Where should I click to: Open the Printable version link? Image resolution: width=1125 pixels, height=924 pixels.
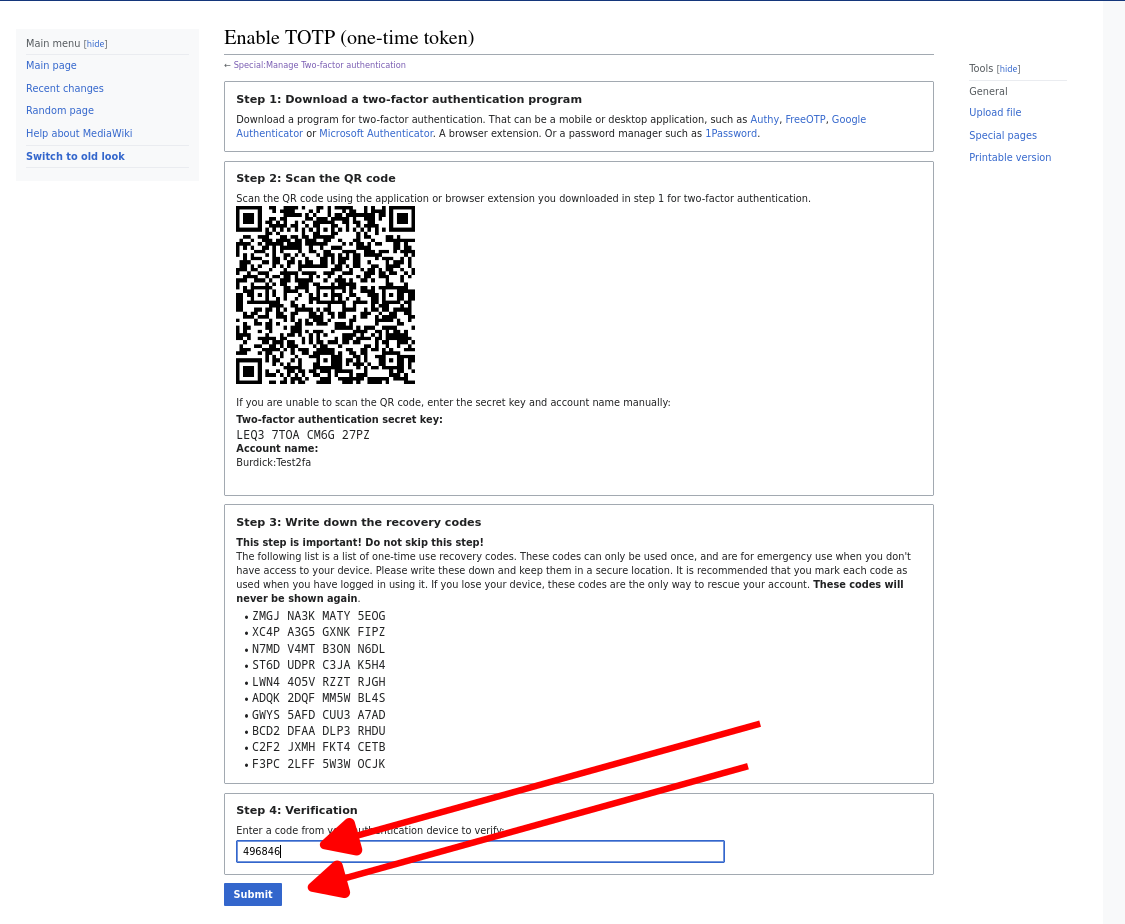(1010, 158)
